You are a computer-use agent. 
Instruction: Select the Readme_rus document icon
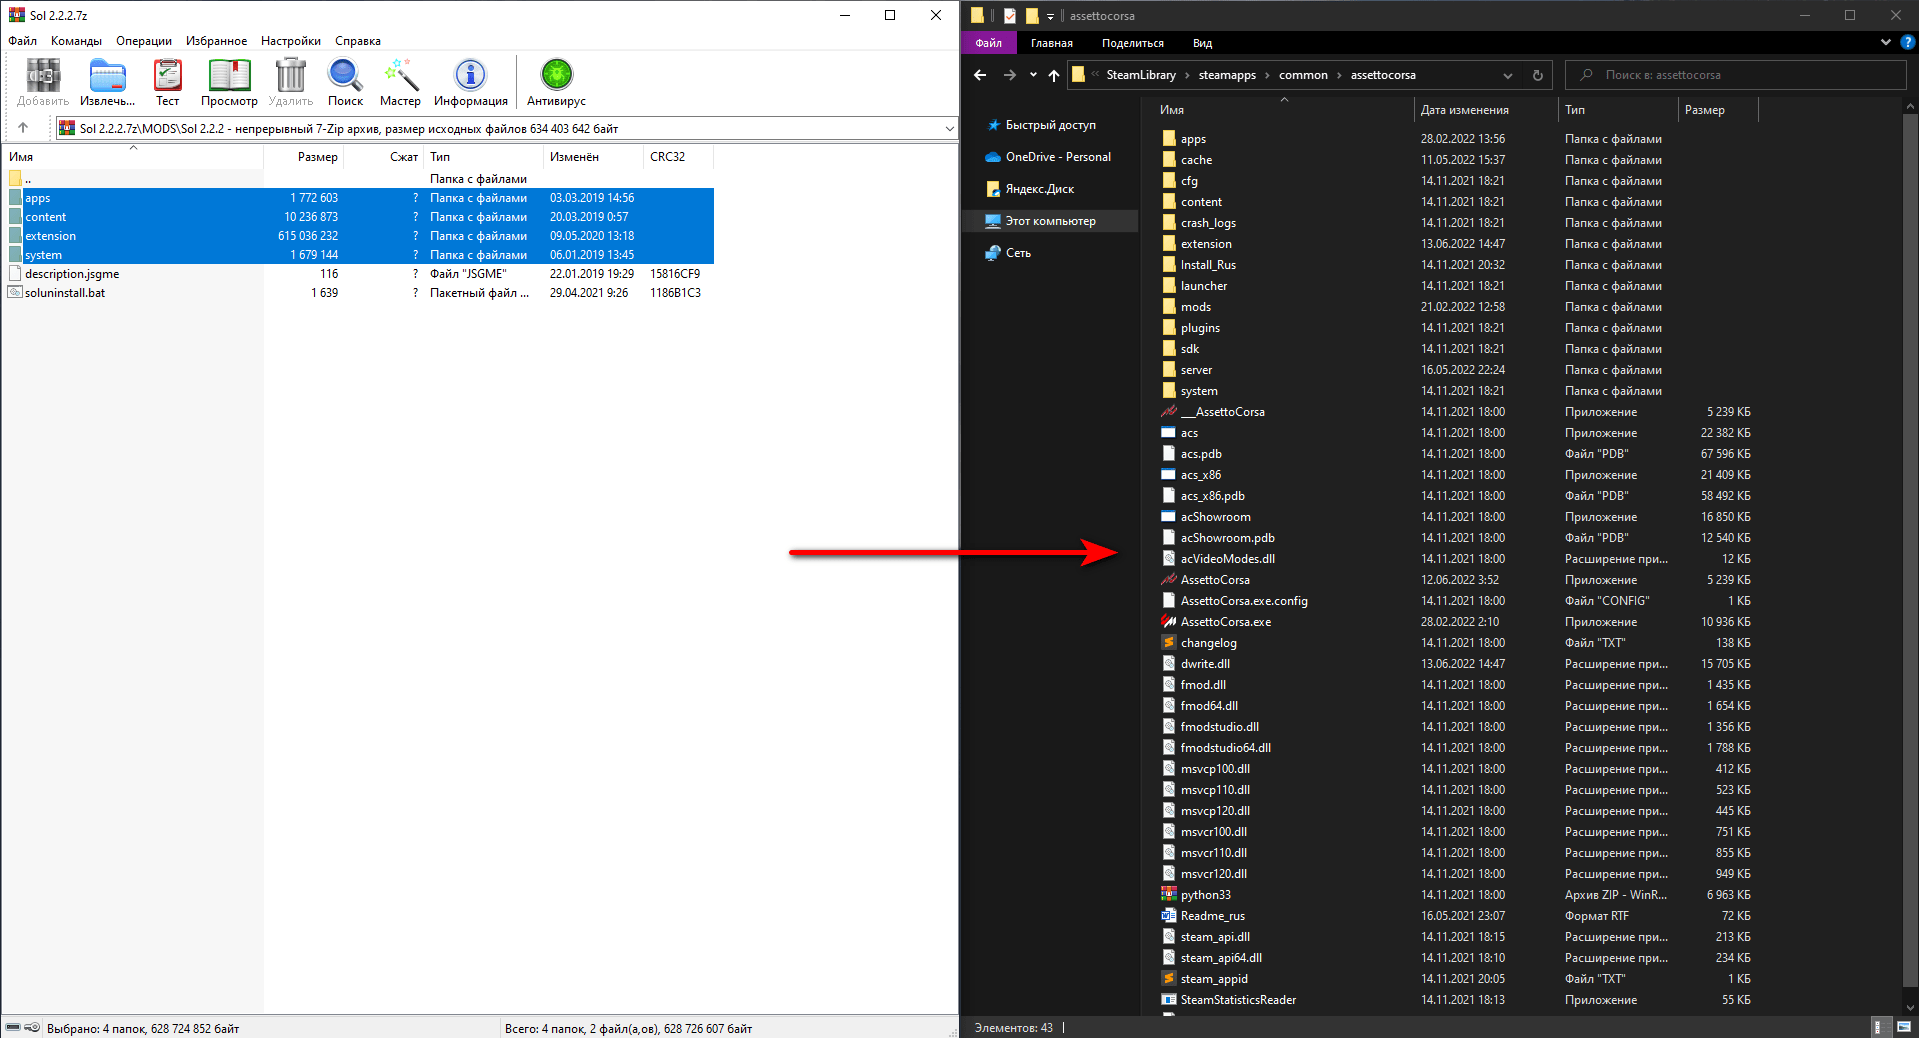point(1168,915)
